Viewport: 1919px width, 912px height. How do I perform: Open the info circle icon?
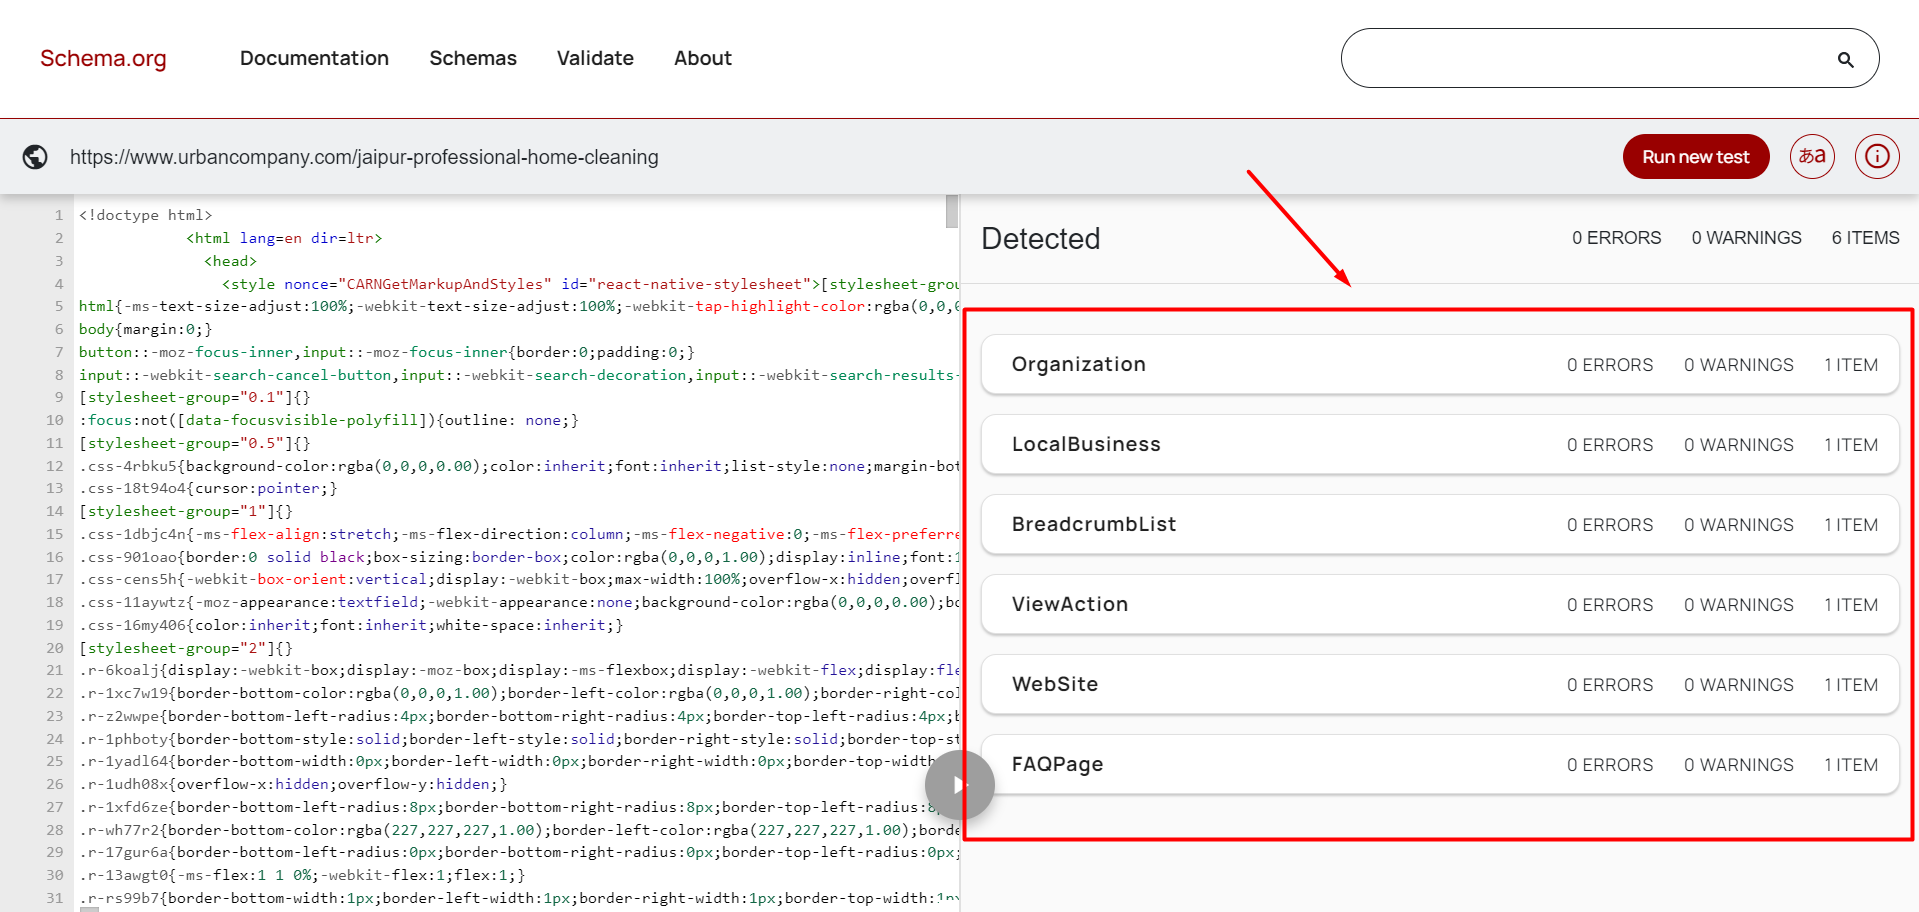click(1877, 157)
